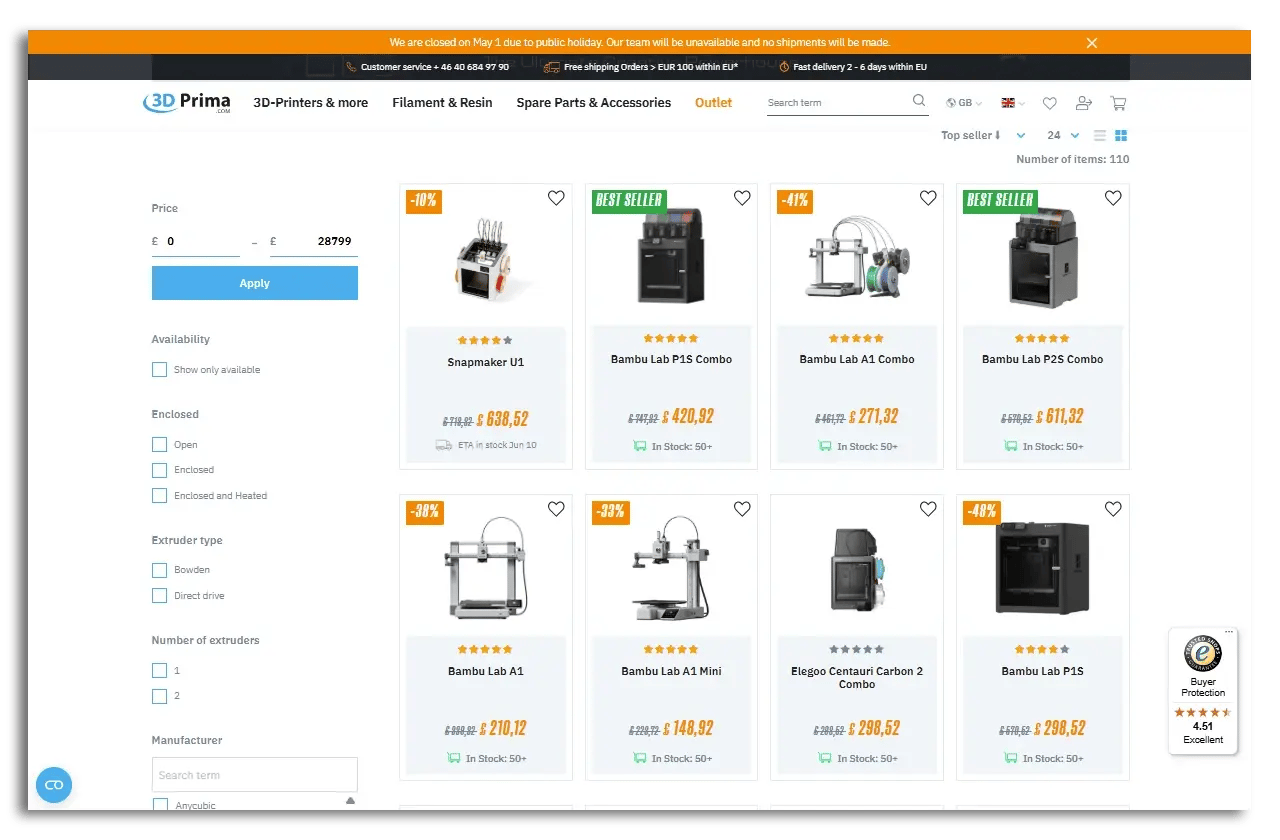Image resolution: width=1280 pixels, height=840 pixels.
Task: Select the Direct drive extruder checkbox
Action: click(159, 596)
